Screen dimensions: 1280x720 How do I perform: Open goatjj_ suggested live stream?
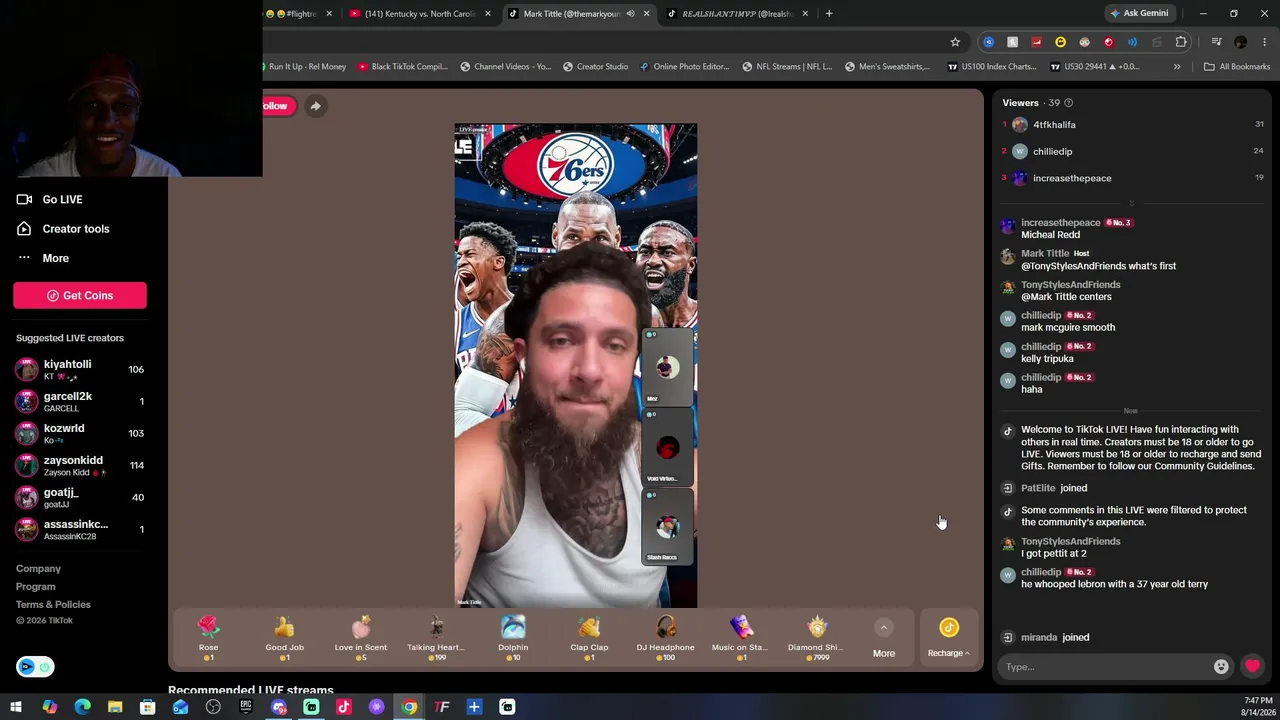coord(80,497)
